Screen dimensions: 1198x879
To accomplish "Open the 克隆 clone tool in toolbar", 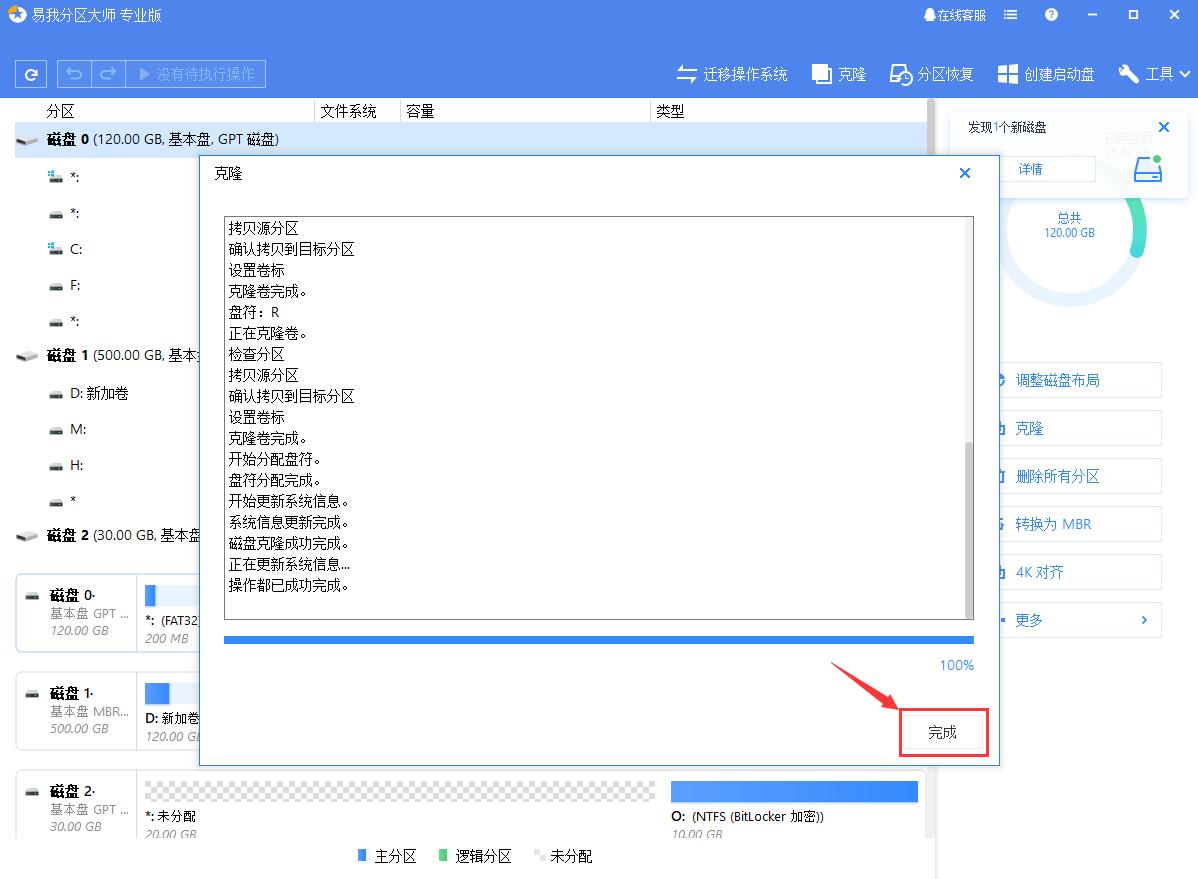I will click(838, 73).
